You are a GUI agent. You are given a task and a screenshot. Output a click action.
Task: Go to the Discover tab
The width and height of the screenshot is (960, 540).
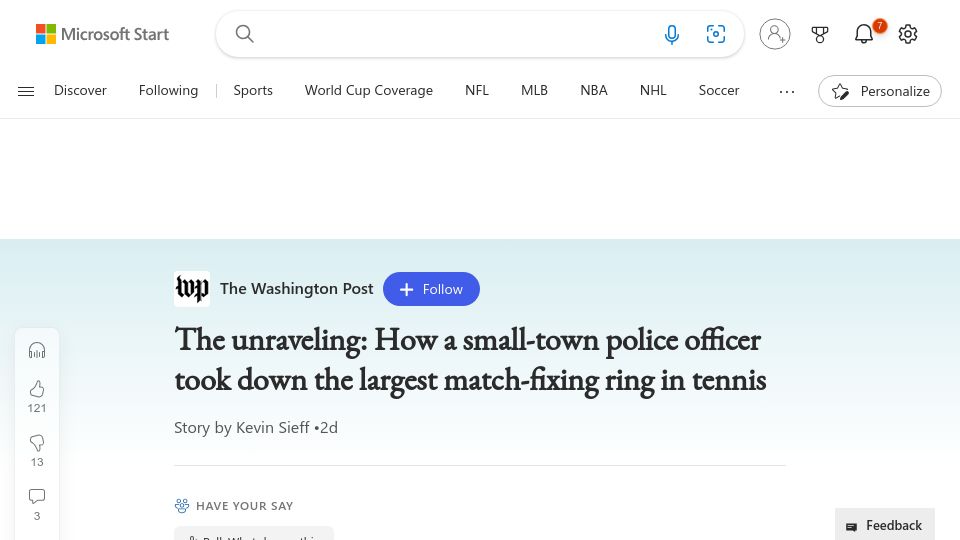tap(80, 91)
